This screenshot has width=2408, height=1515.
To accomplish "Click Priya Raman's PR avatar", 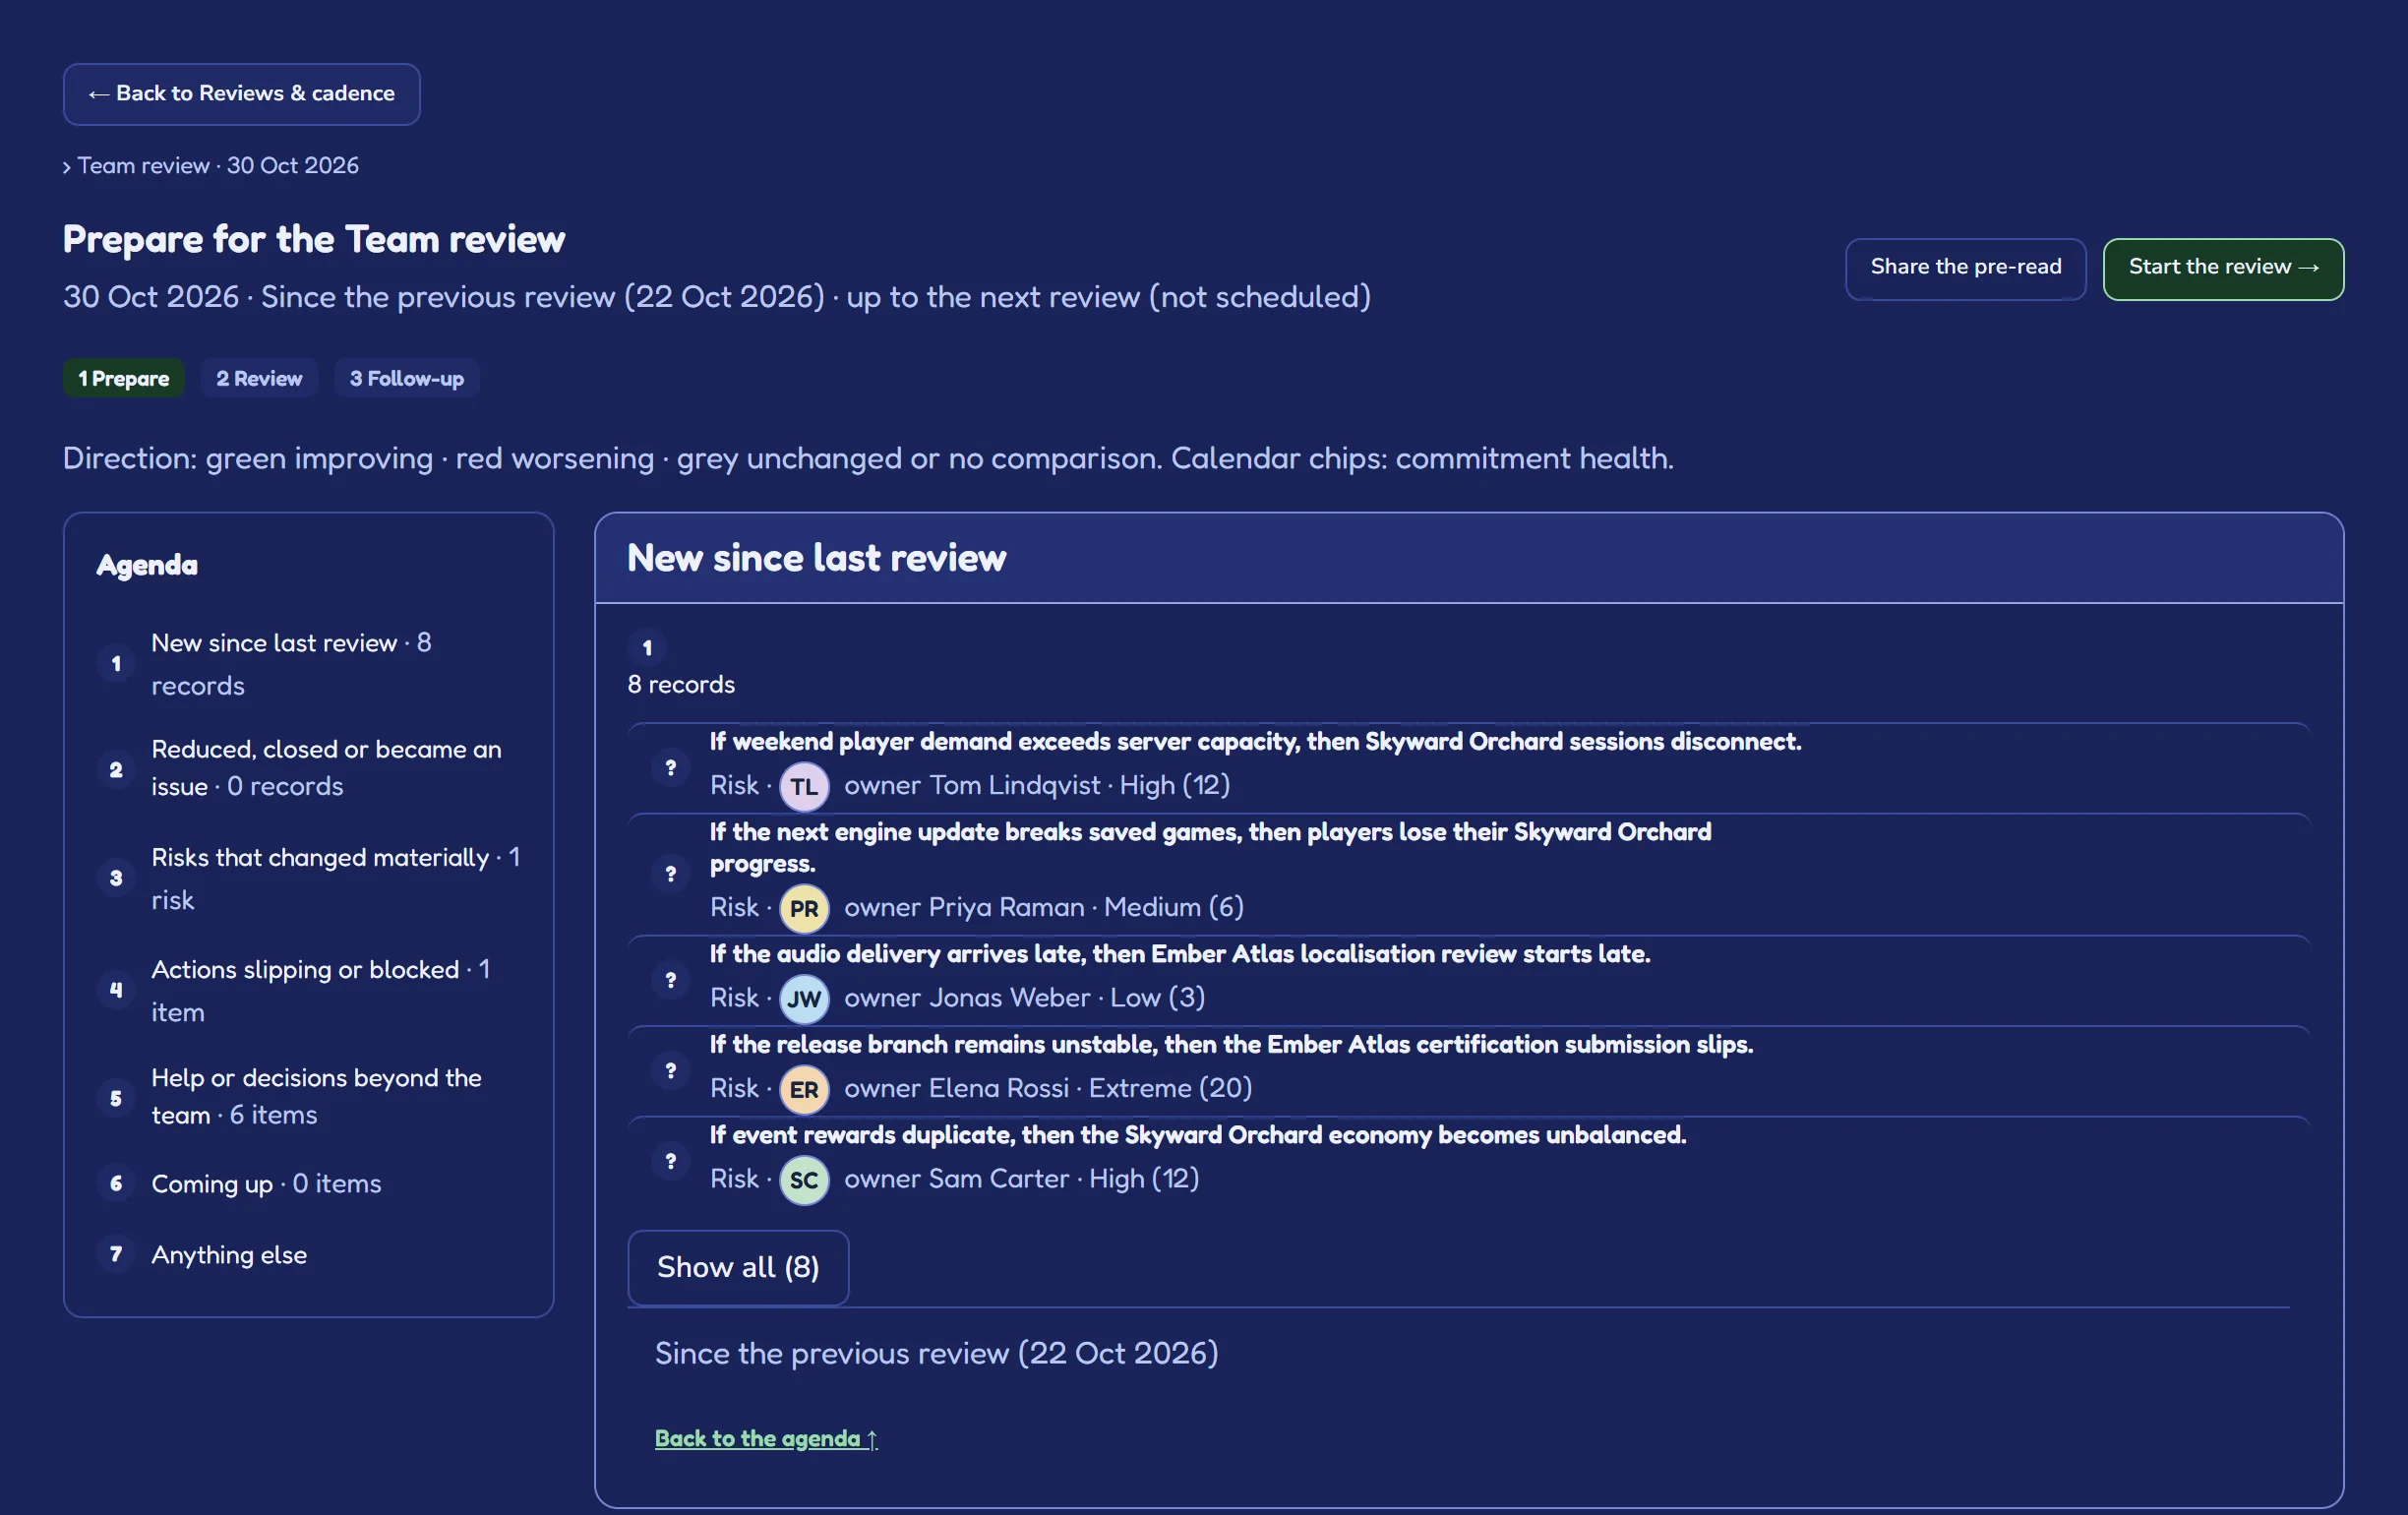I will click(x=804, y=909).
